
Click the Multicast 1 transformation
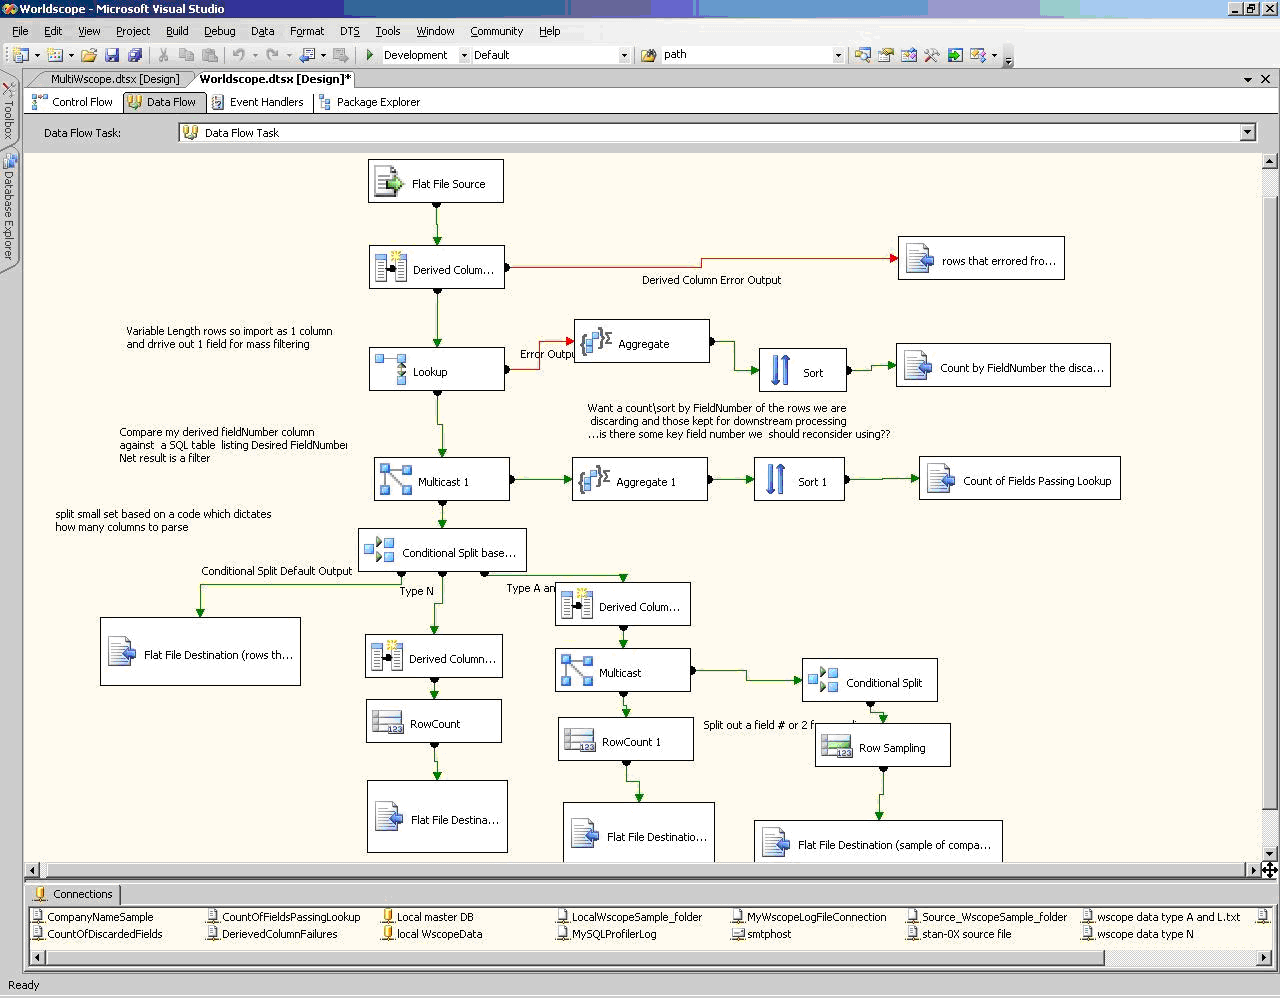pyautogui.click(x=441, y=480)
